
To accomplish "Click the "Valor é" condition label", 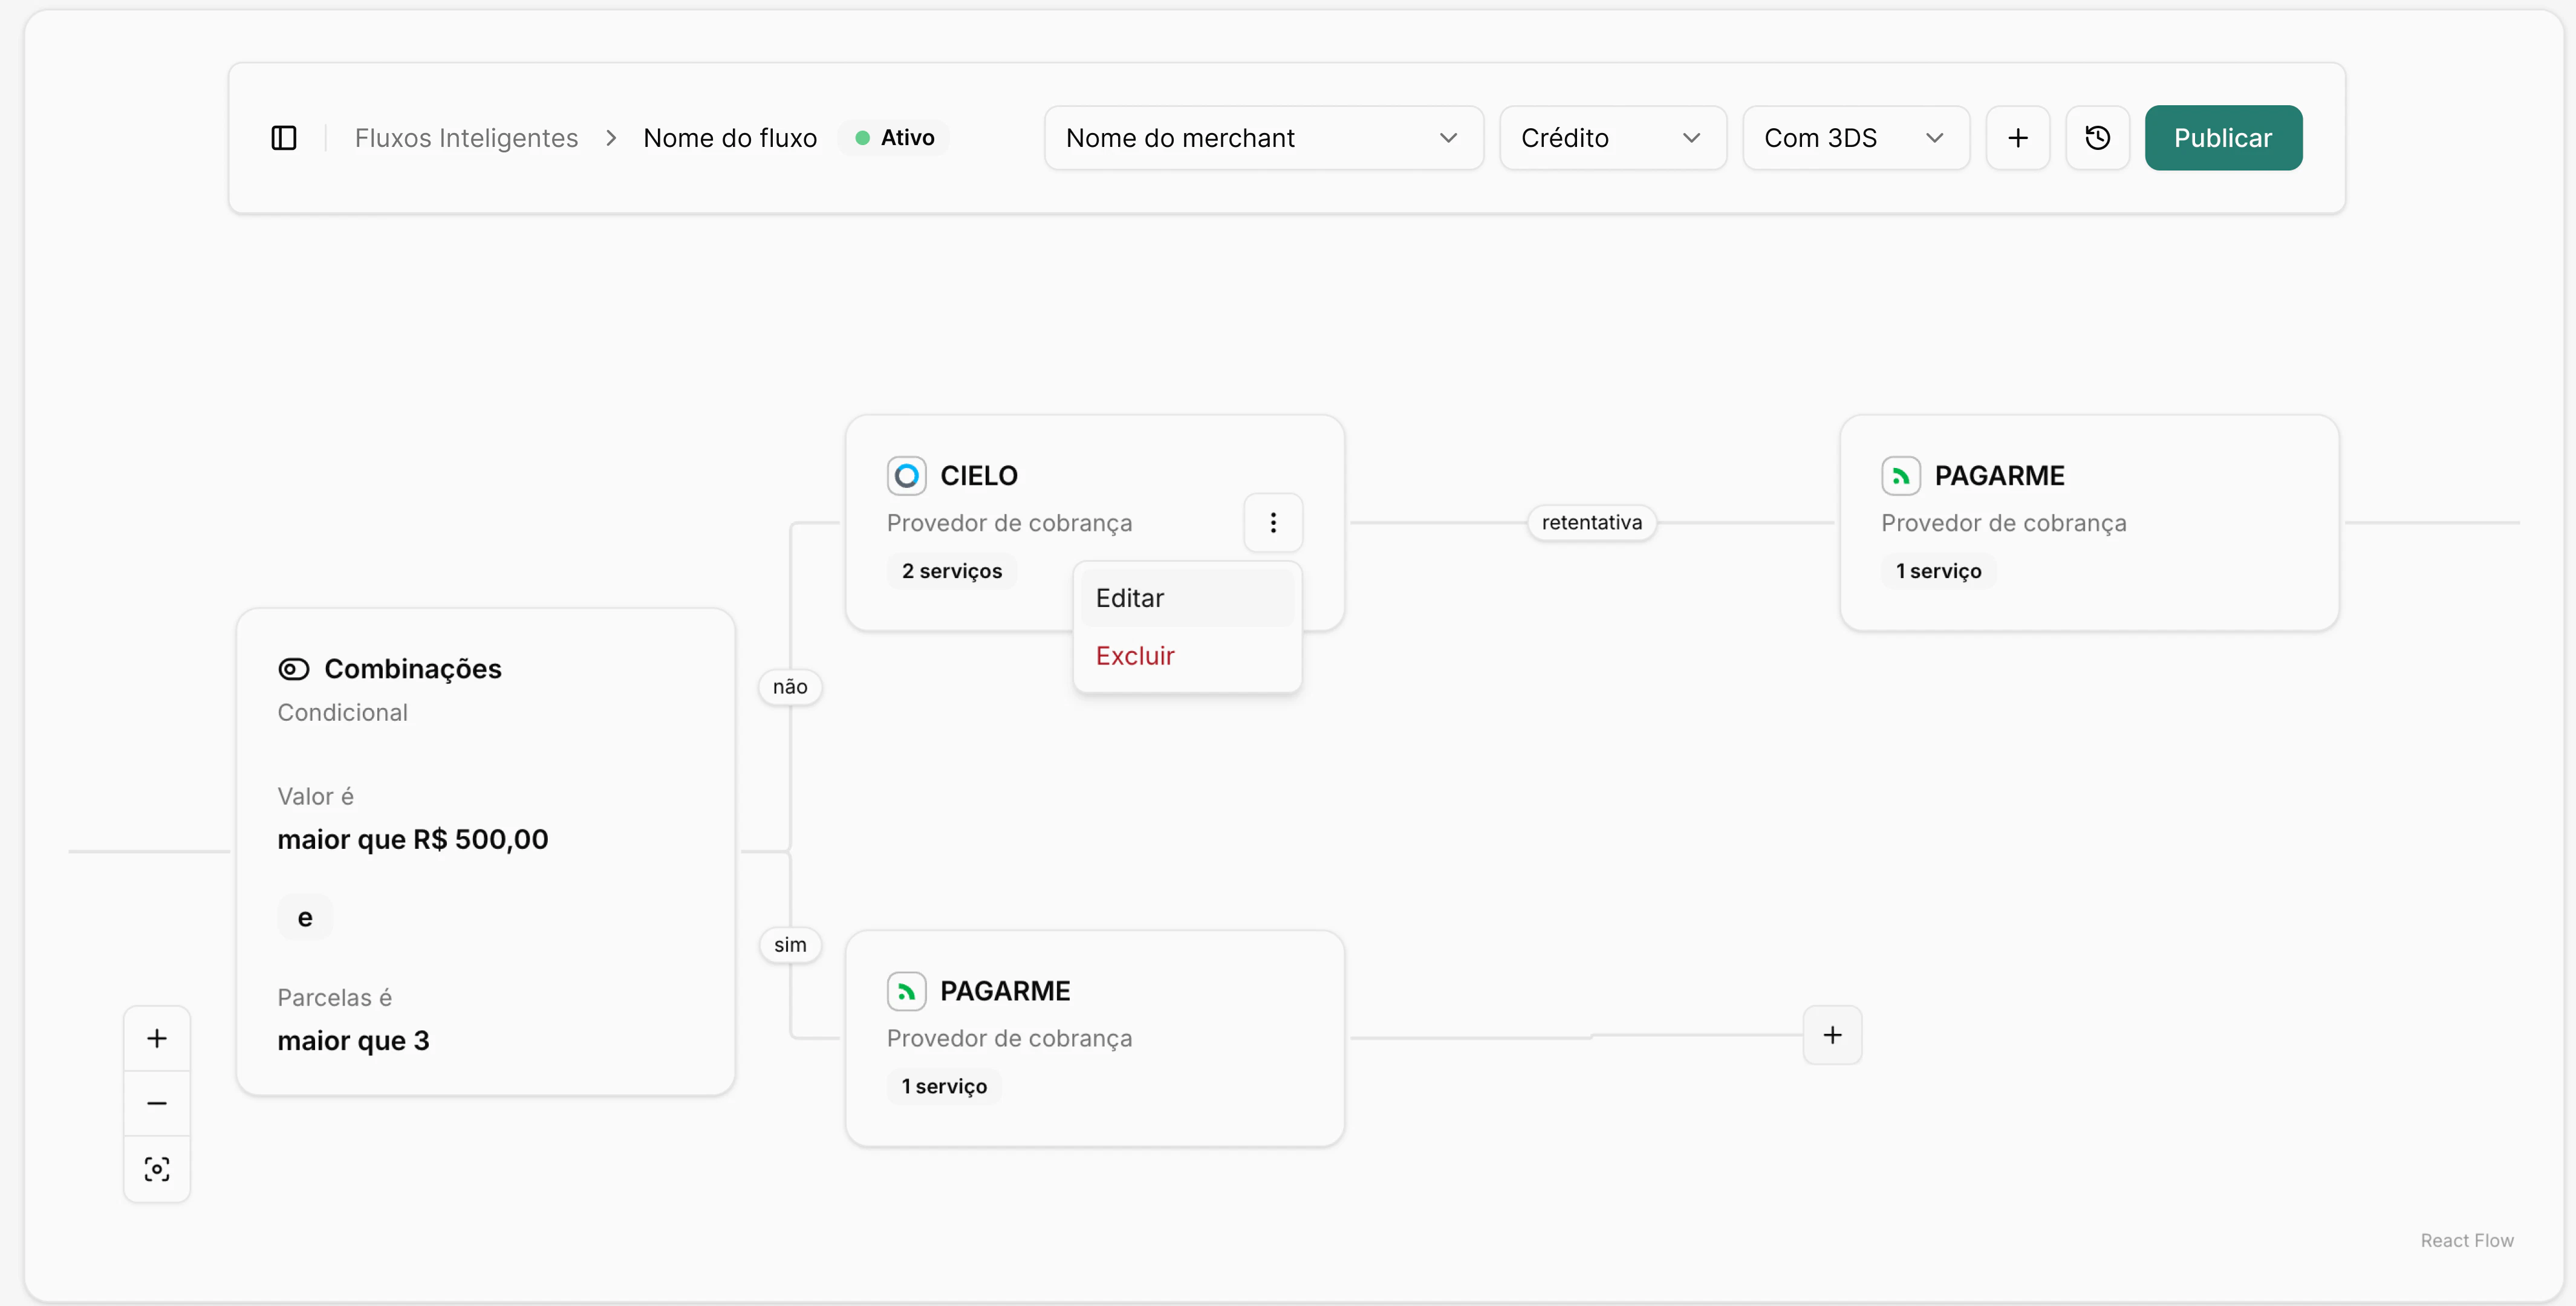I will tap(316, 797).
